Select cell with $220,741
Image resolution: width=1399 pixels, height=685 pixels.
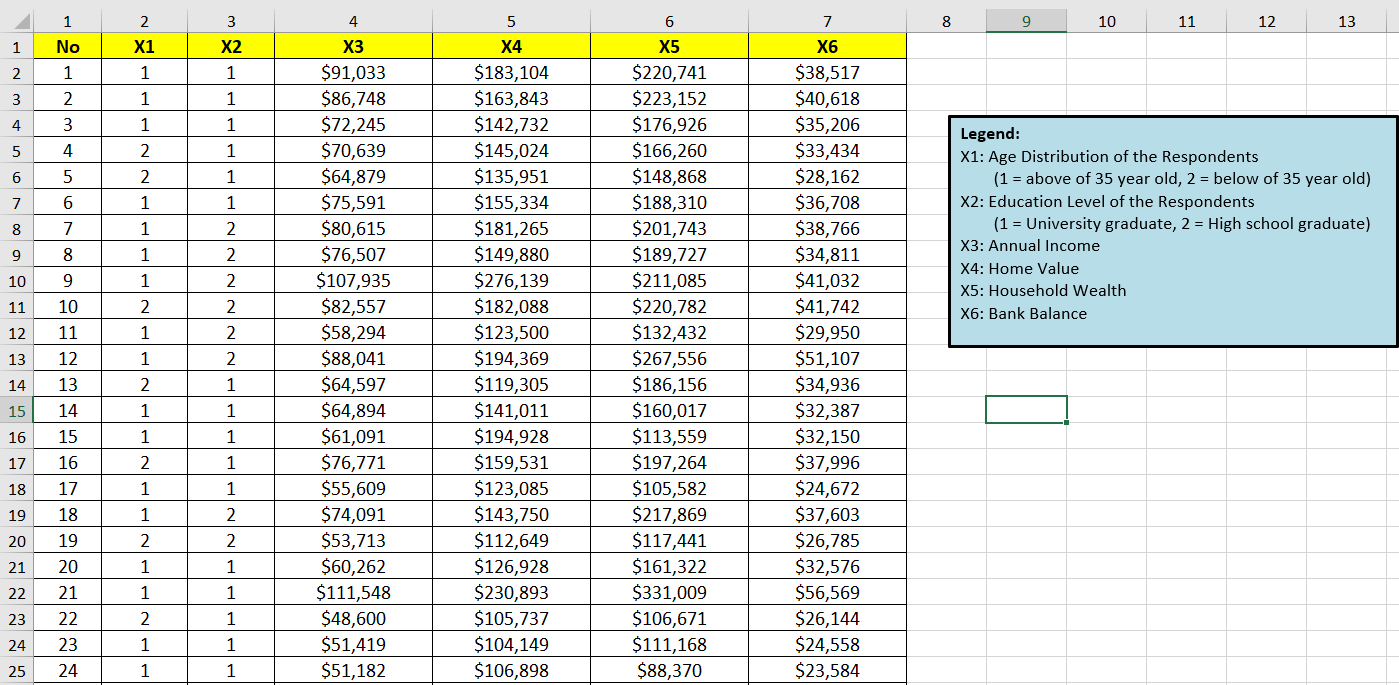669,72
